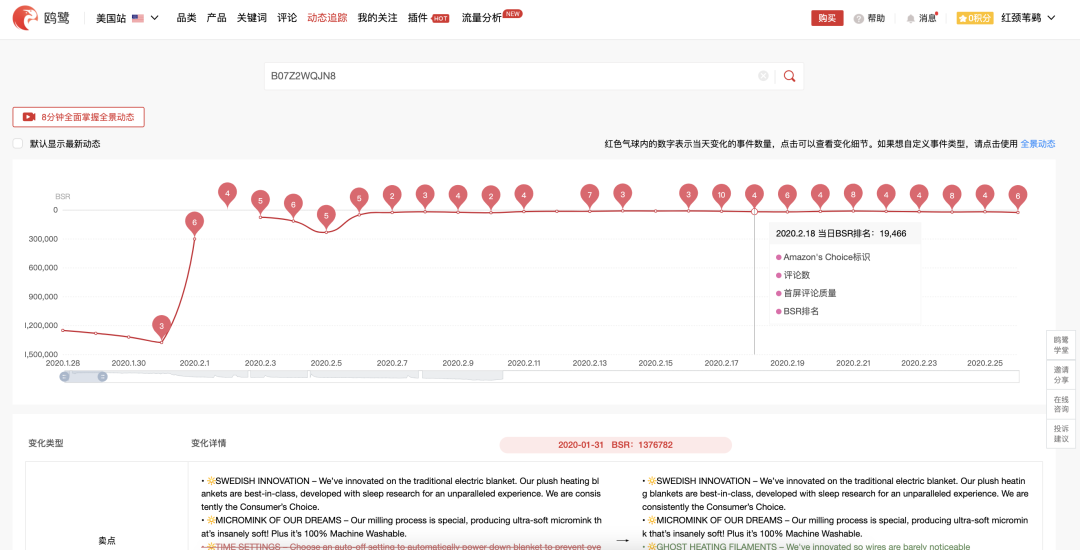The width and height of the screenshot is (1080, 550).
Task: Toggle the 默认显示最新动态 checkbox
Action: coord(17,144)
